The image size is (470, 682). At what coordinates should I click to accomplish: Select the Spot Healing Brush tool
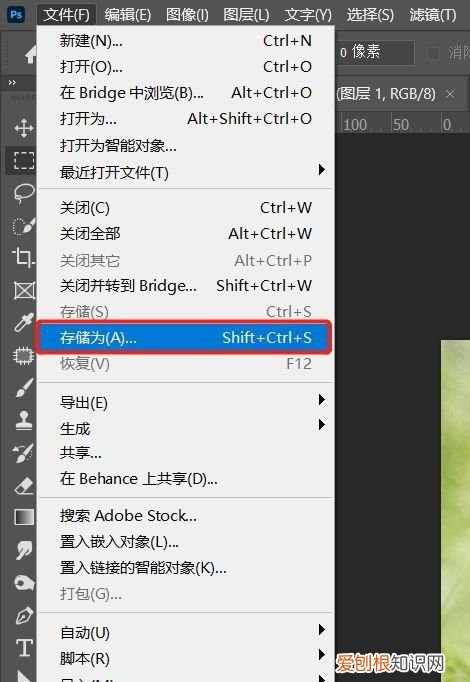23,355
